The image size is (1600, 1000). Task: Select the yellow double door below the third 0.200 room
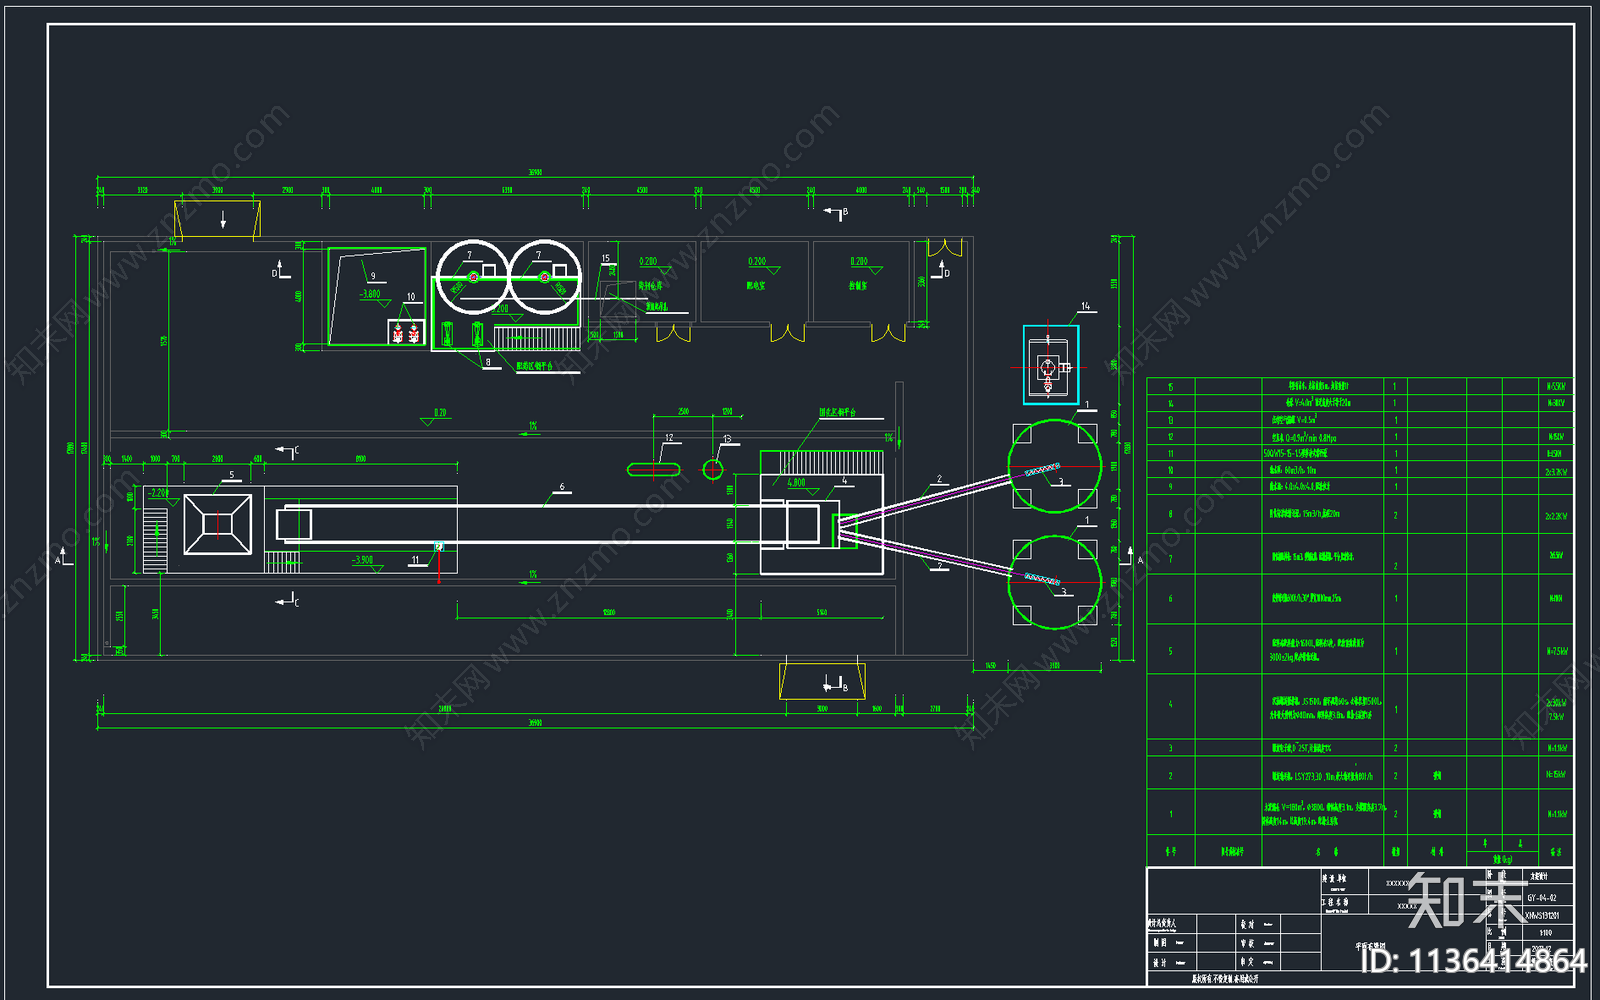888,333
